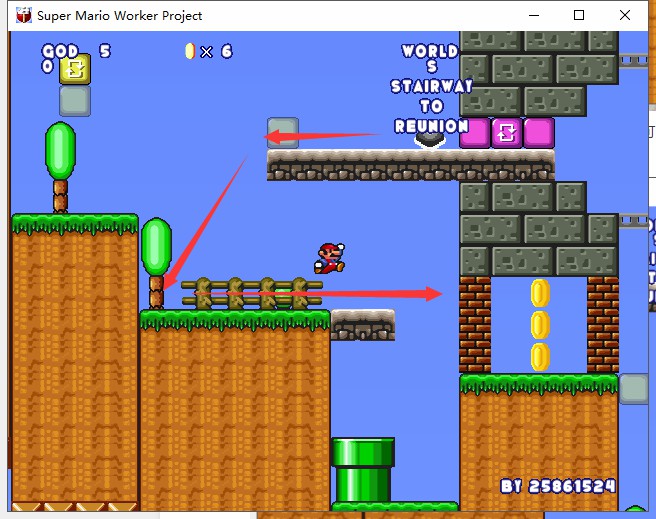Viewport: 656px width, 519px height.
Task: Click the Super Mario Worker Project window title
Action: click(x=120, y=15)
